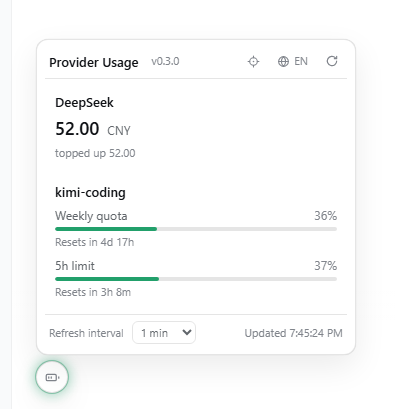Click the 'topped up 52.00' text

click(95, 153)
